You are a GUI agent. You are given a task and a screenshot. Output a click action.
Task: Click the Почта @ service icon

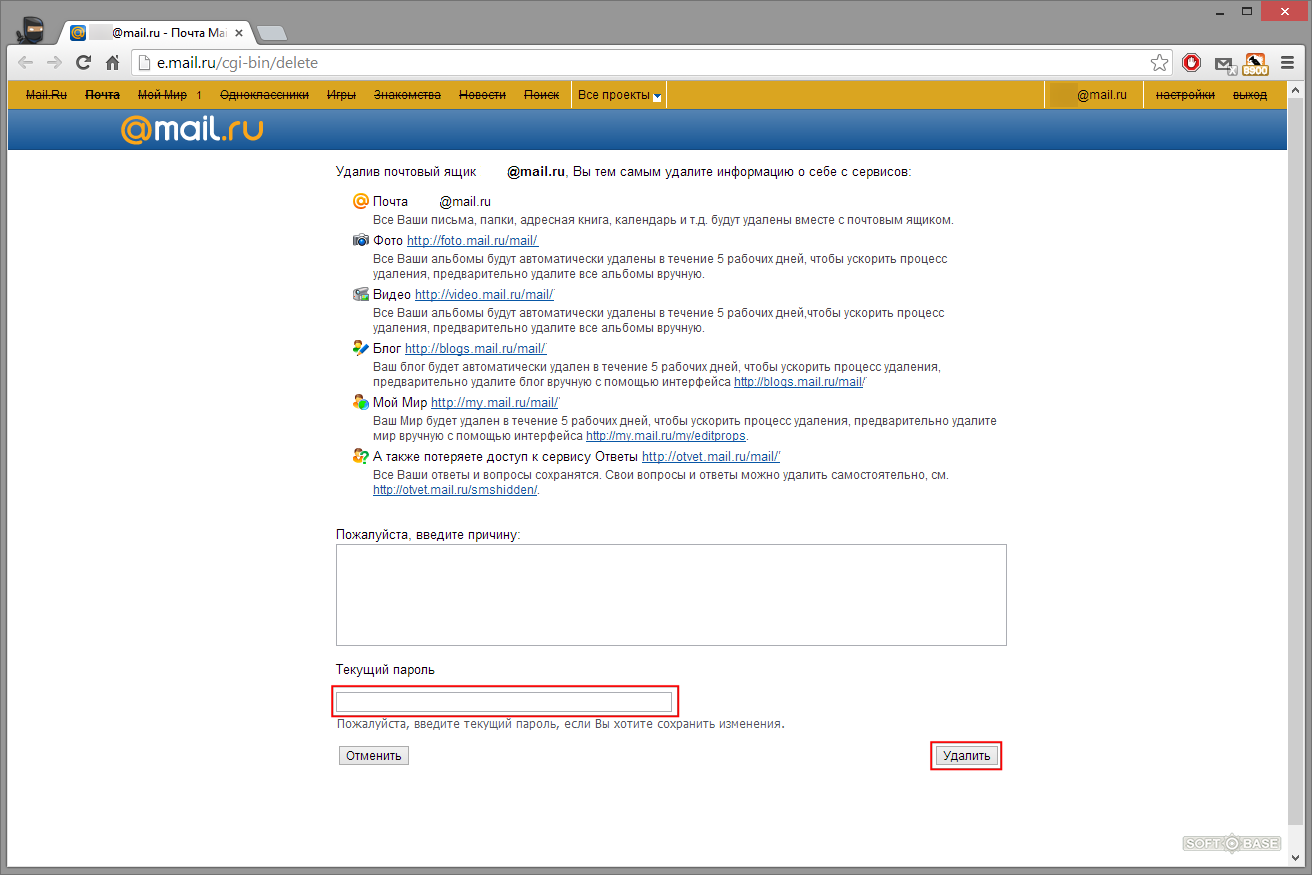tap(361, 201)
